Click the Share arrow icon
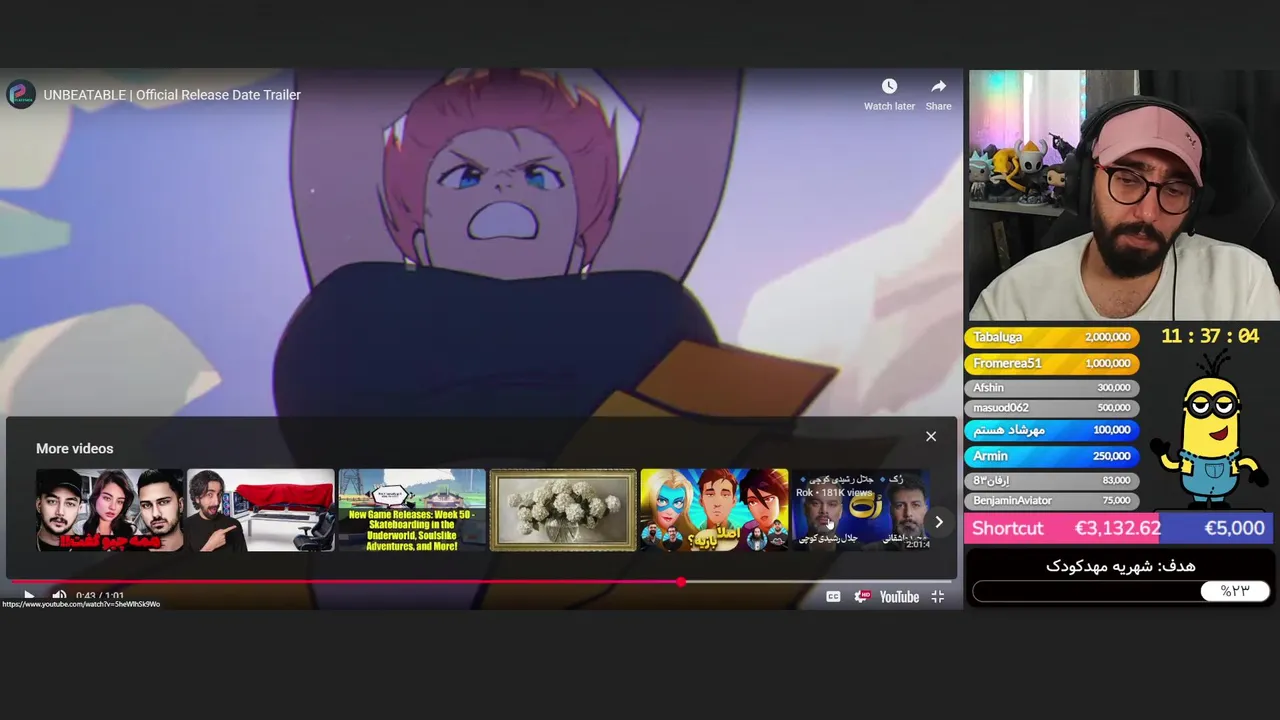The height and width of the screenshot is (720, 1280). click(938, 87)
